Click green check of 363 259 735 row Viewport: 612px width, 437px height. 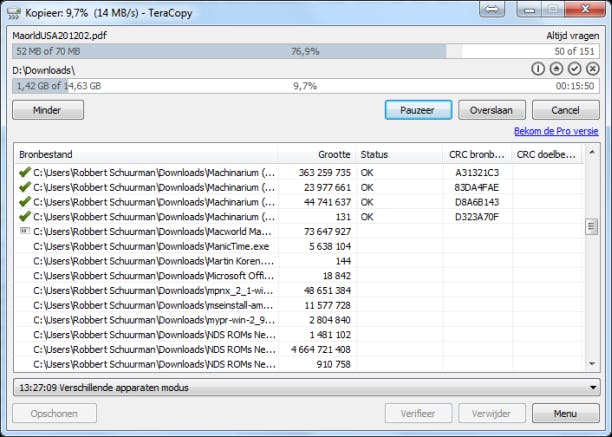25,172
